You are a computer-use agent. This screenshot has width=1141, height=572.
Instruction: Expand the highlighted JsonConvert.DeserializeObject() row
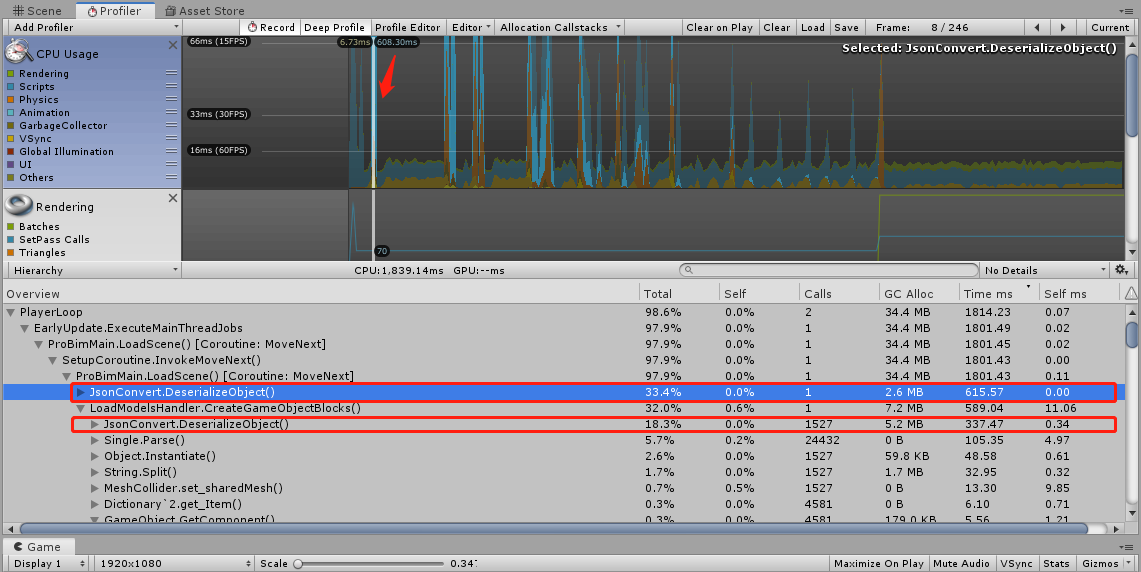click(82, 392)
